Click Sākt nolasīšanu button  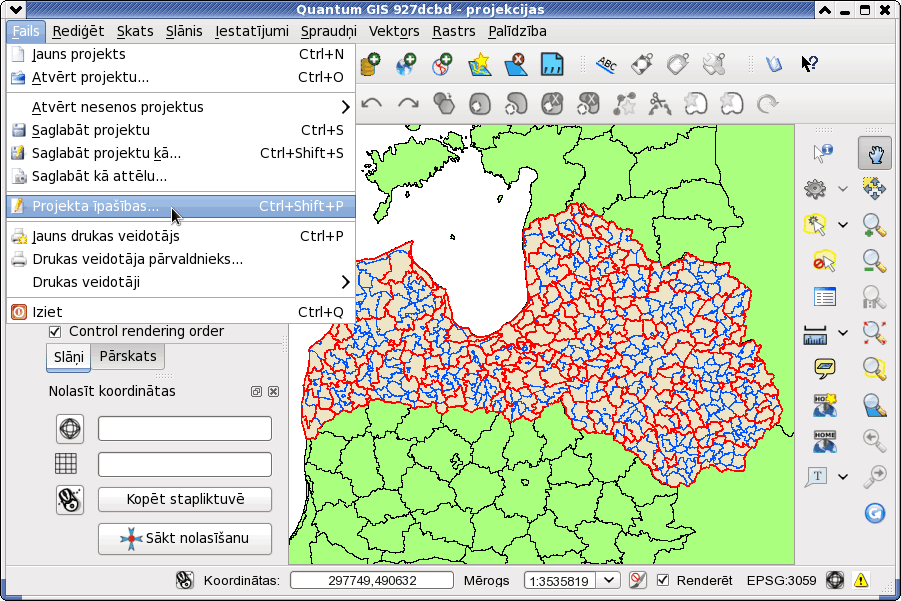185,538
